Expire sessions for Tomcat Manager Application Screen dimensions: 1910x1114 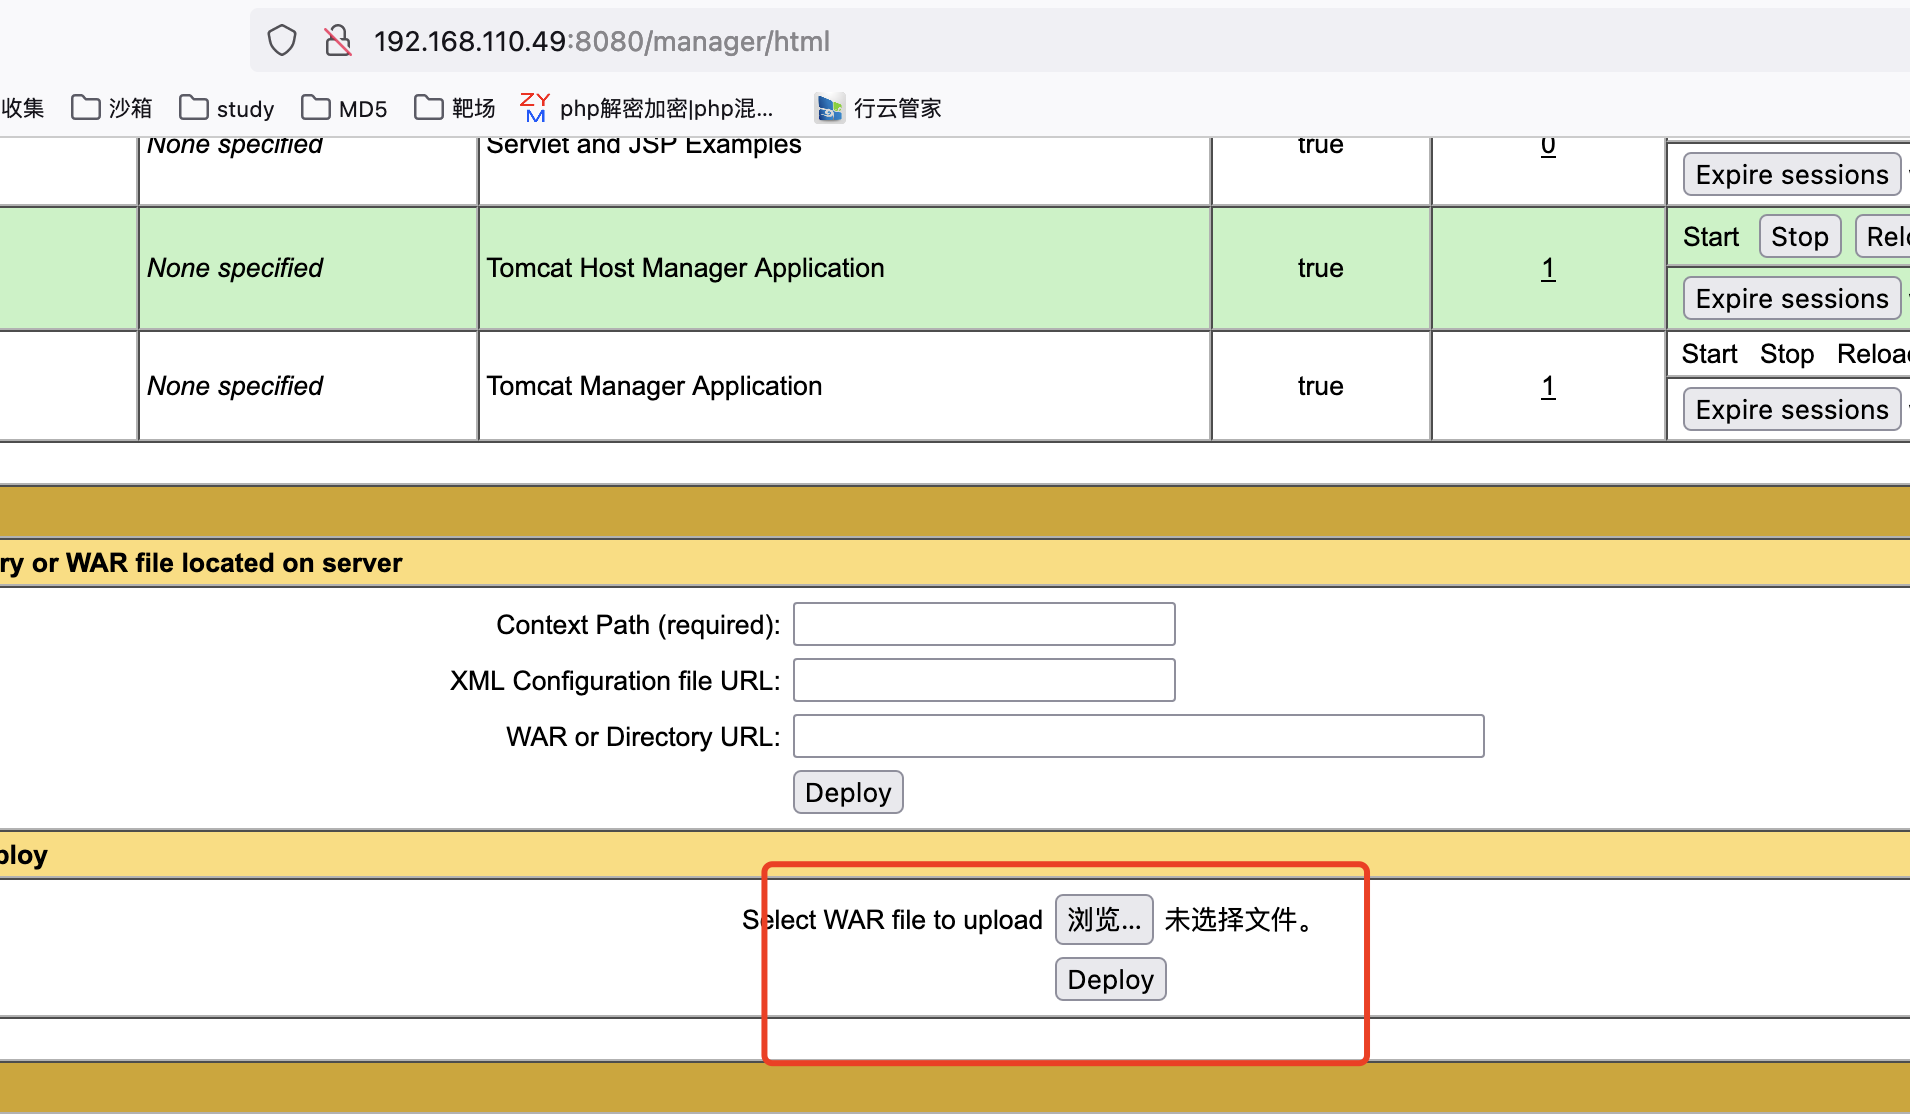(1792, 410)
